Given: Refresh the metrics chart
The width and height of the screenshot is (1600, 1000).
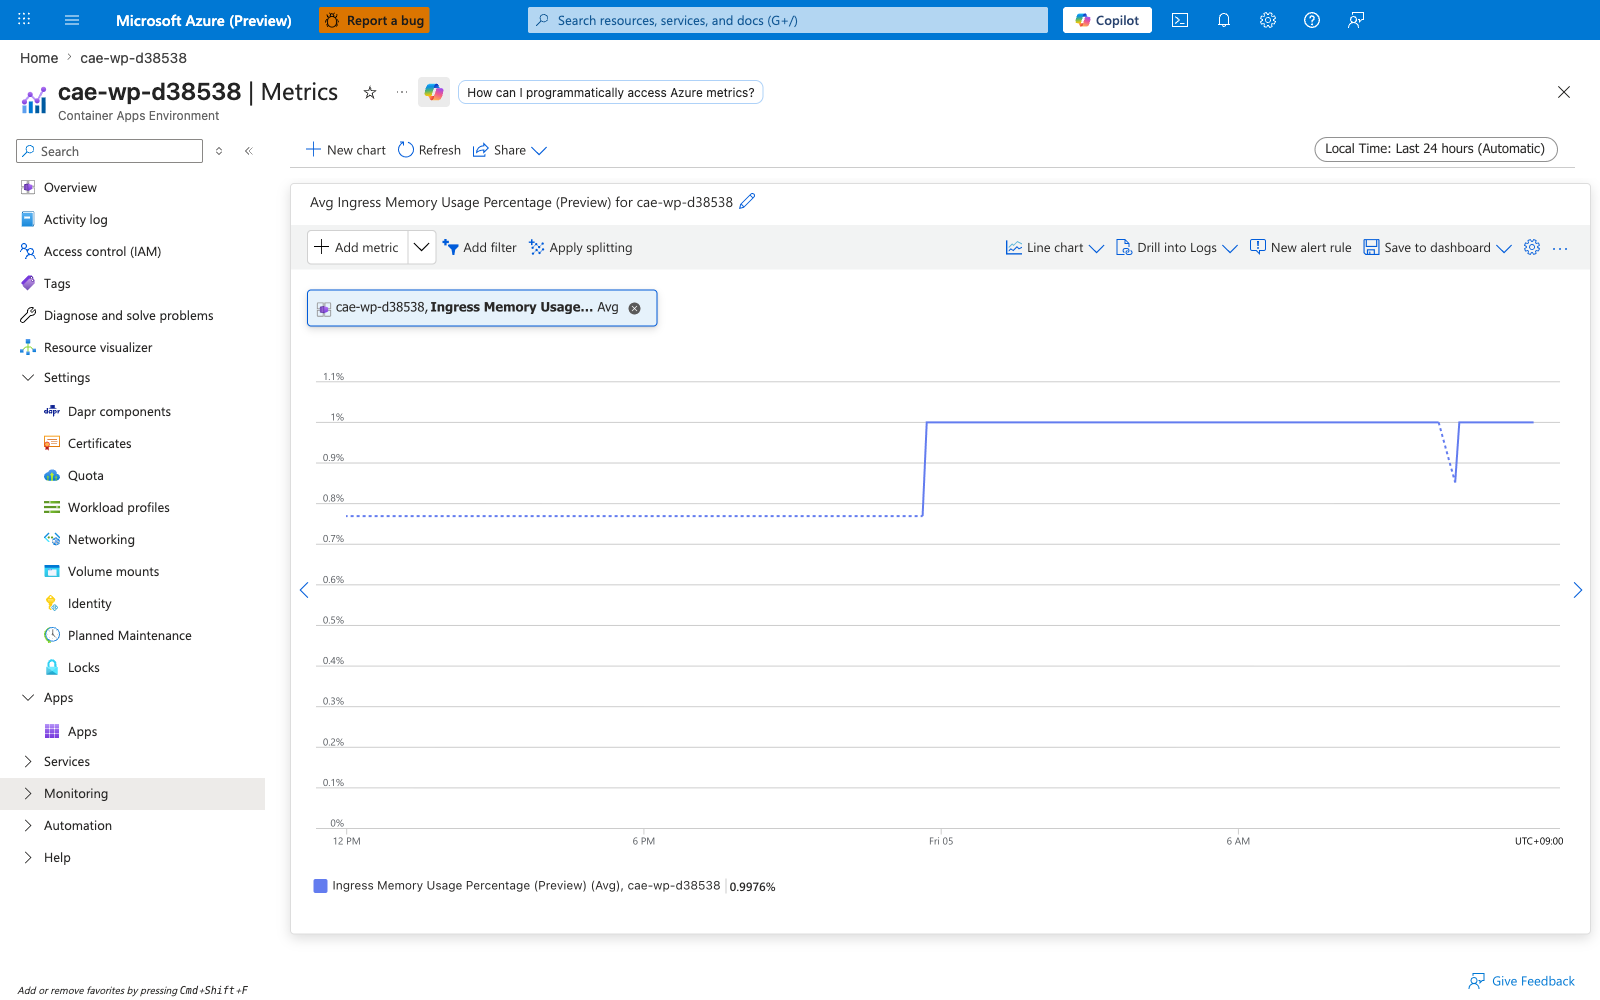Looking at the screenshot, I should point(429,150).
